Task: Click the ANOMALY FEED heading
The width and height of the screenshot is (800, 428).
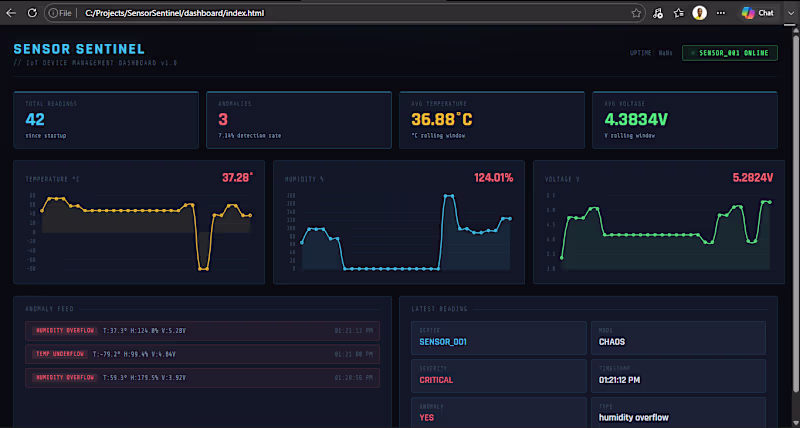Action: click(x=49, y=309)
